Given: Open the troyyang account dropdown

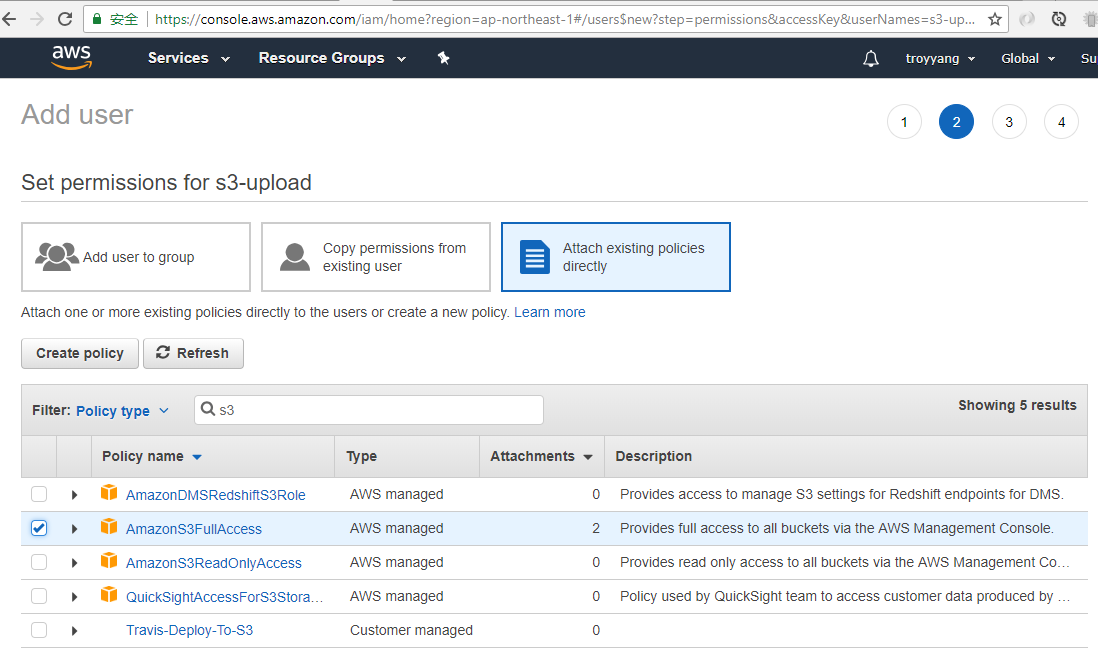Looking at the screenshot, I should pos(940,59).
